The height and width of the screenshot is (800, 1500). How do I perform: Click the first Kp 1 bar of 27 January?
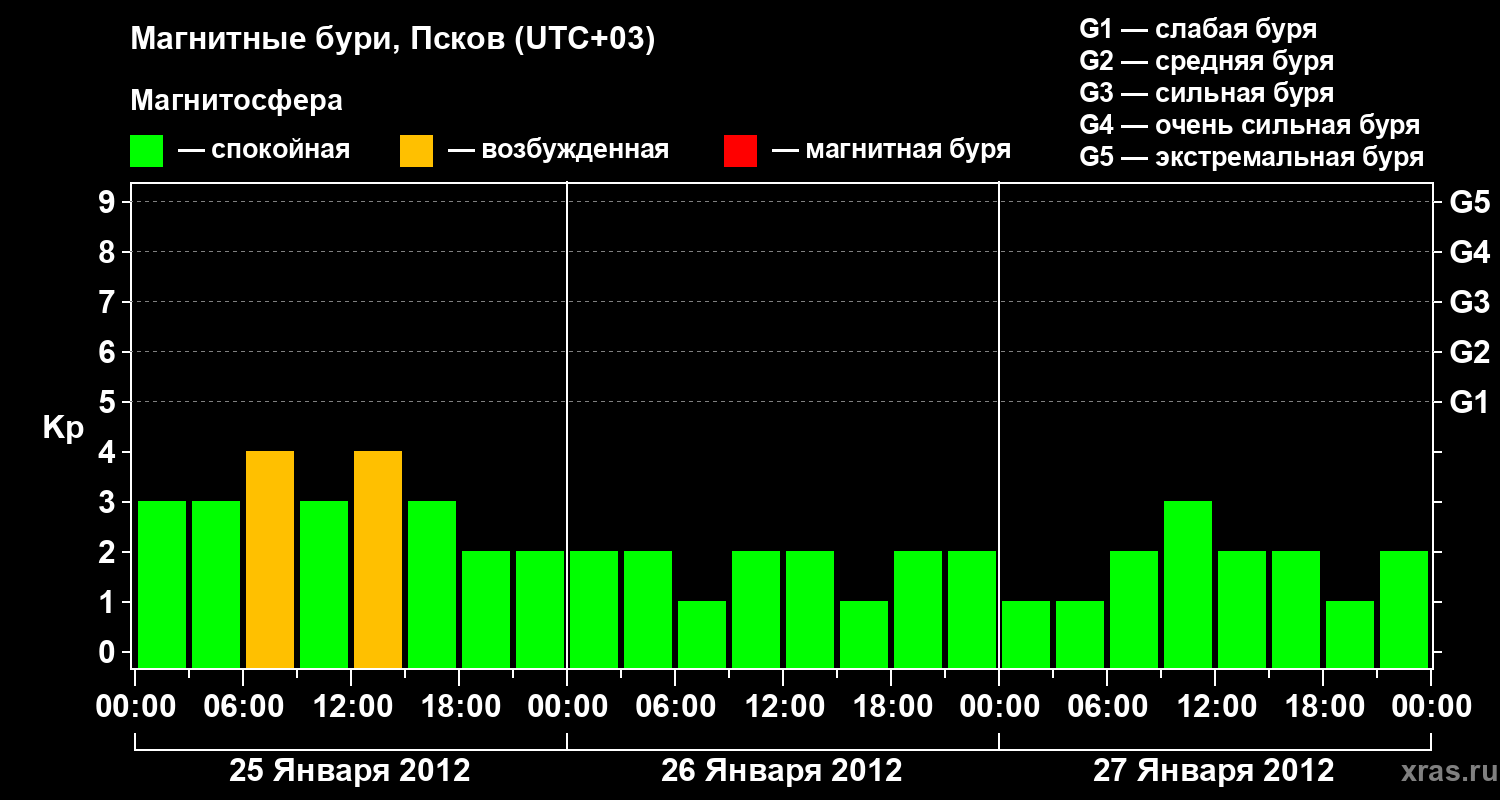click(x=1026, y=634)
